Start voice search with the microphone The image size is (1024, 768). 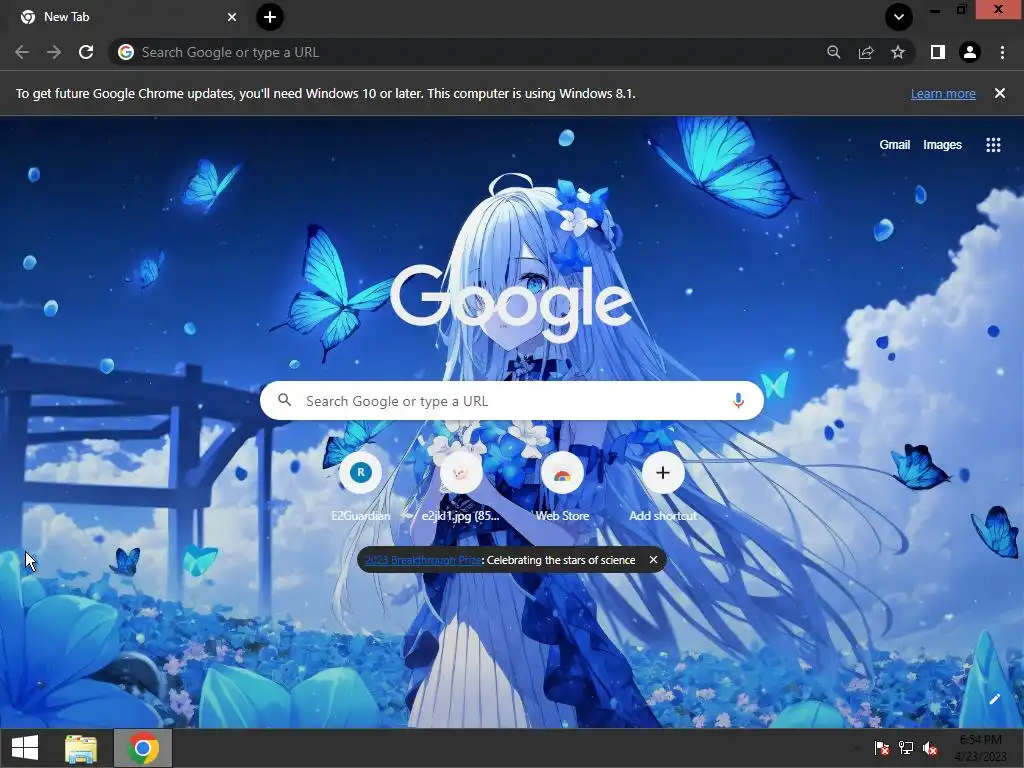pos(738,400)
